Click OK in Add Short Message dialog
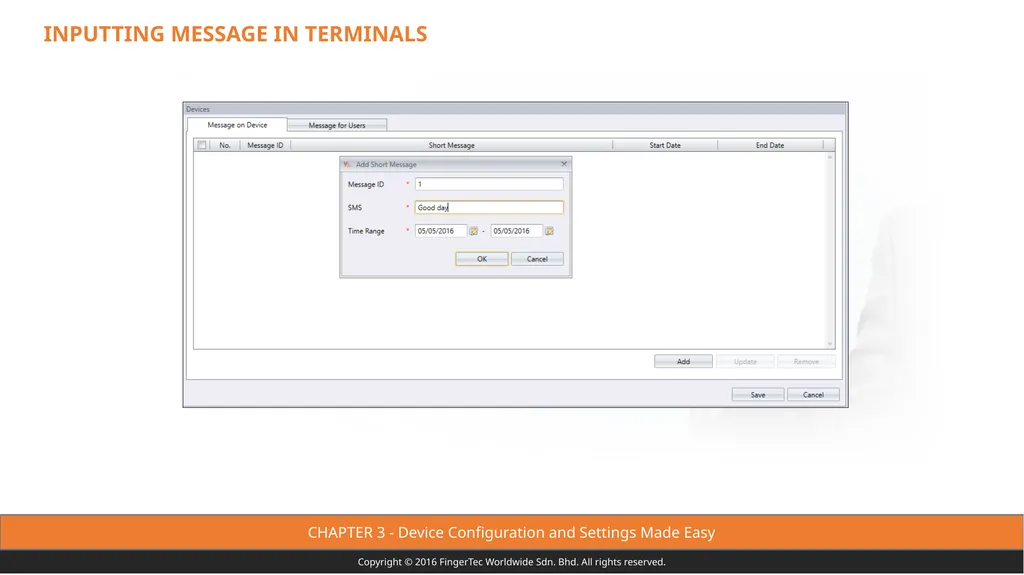This screenshot has height=575, width=1024. (x=482, y=259)
